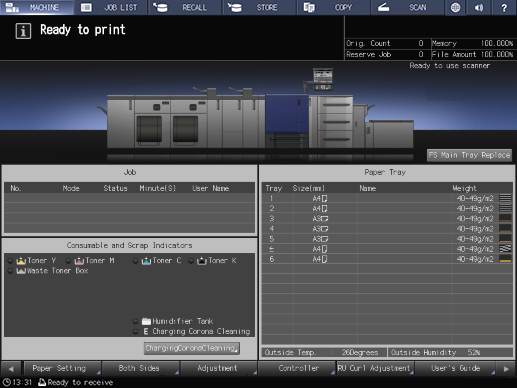This screenshot has height=388, width=517.
Task: Select tray 4 row
Action: point(387,229)
